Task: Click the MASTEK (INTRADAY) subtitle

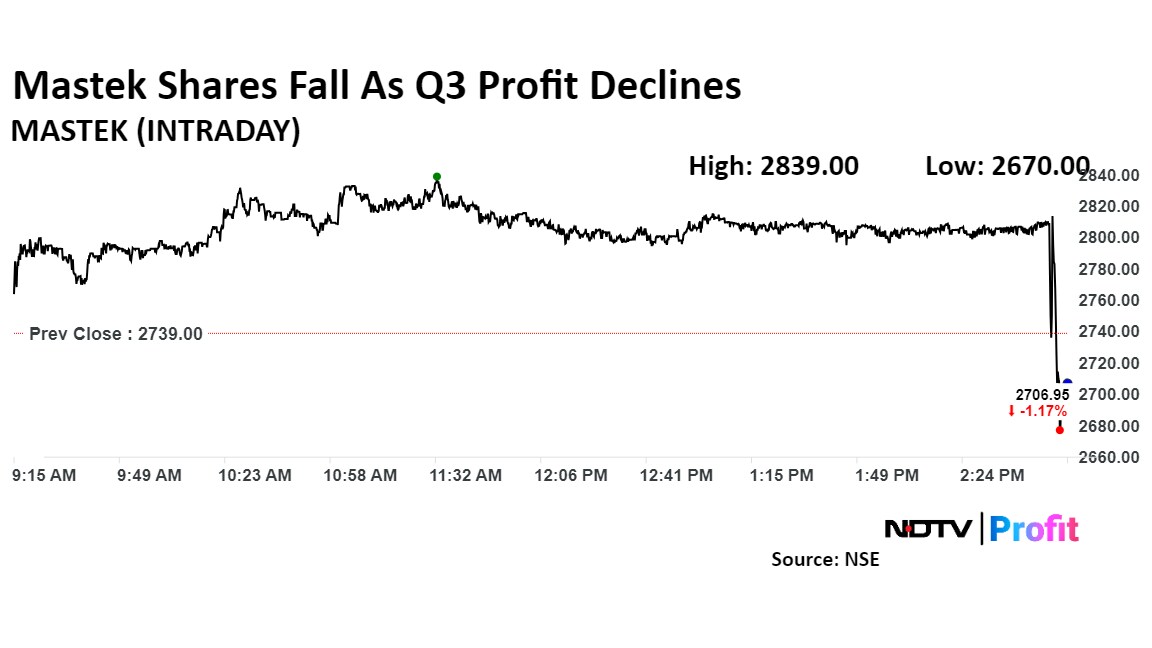Action: click(x=156, y=132)
